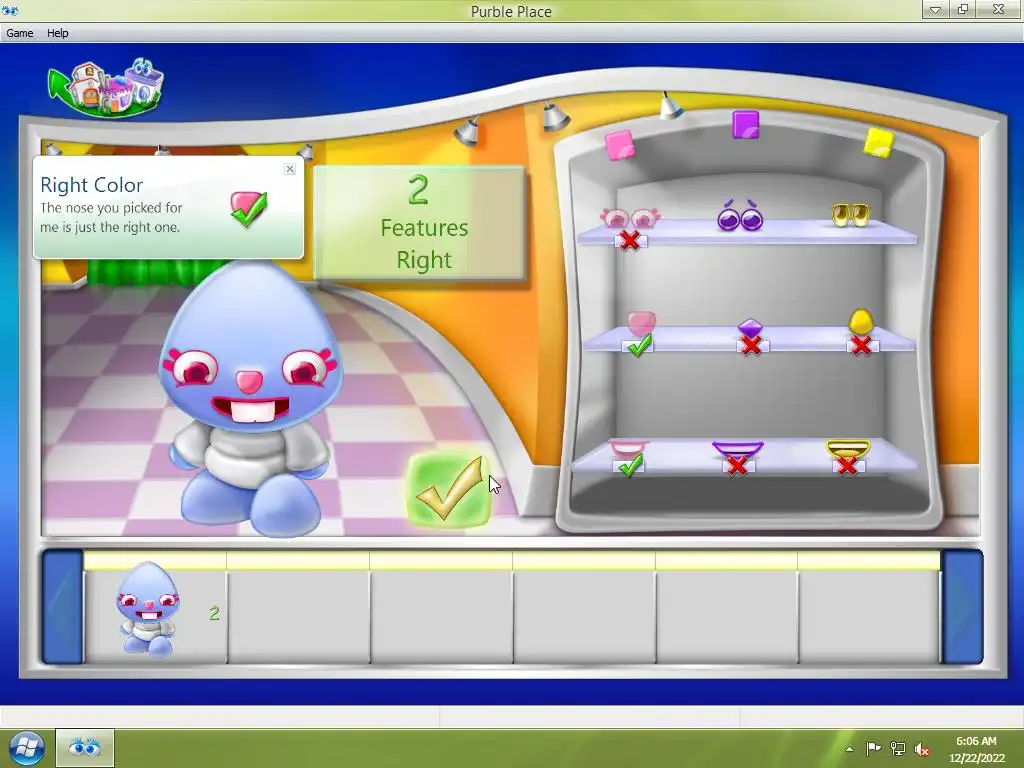This screenshot has width=1024, height=768.
Task: Click the red X under pink eyes
Action: click(630, 240)
